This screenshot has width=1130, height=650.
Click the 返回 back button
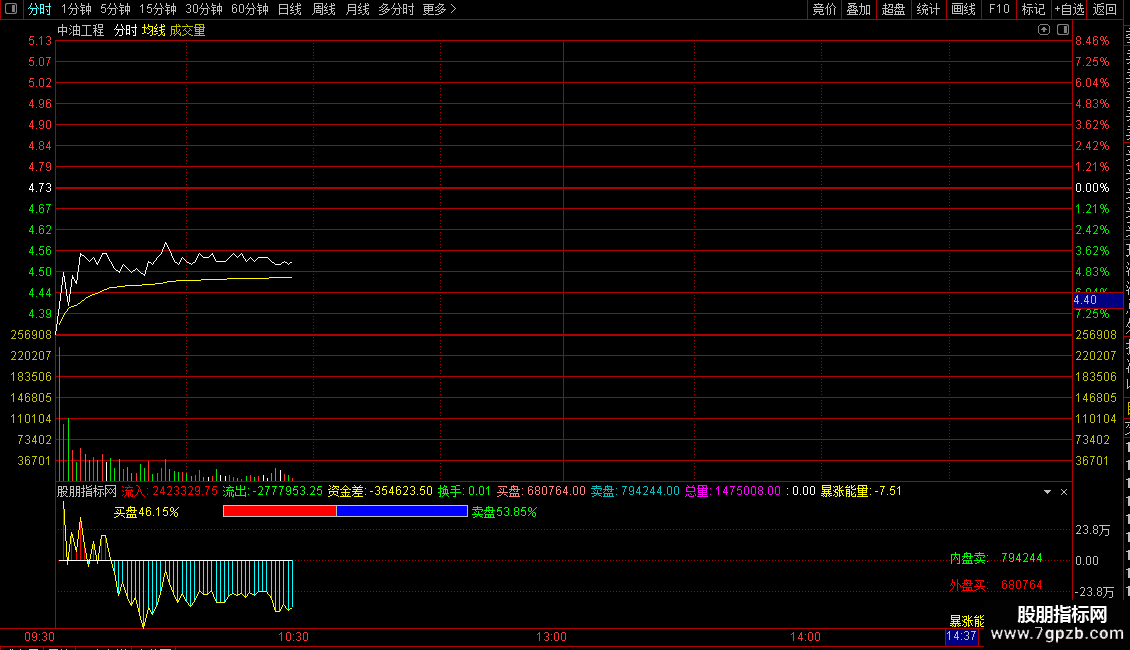point(1105,9)
